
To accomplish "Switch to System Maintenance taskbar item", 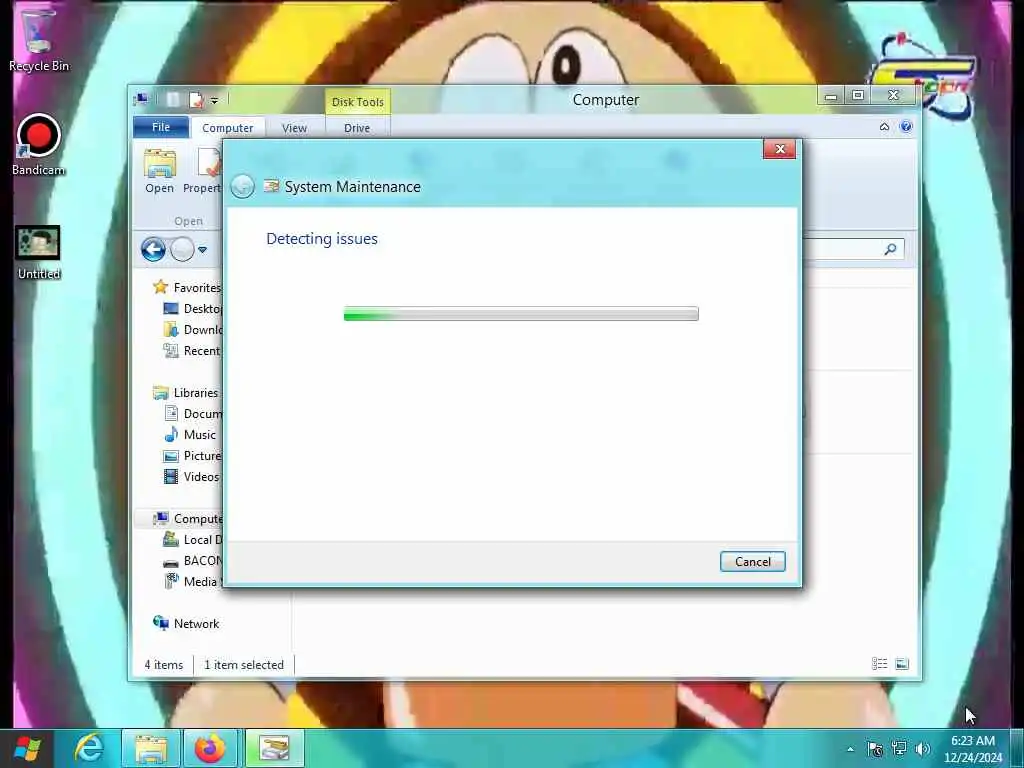I will pyautogui.click(x=274, y=748).
